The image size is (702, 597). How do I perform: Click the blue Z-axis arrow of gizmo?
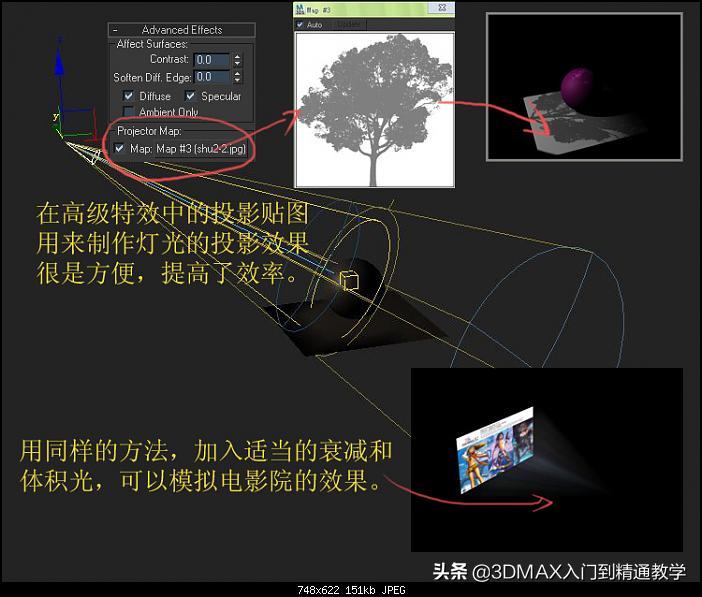click(59, 63)
